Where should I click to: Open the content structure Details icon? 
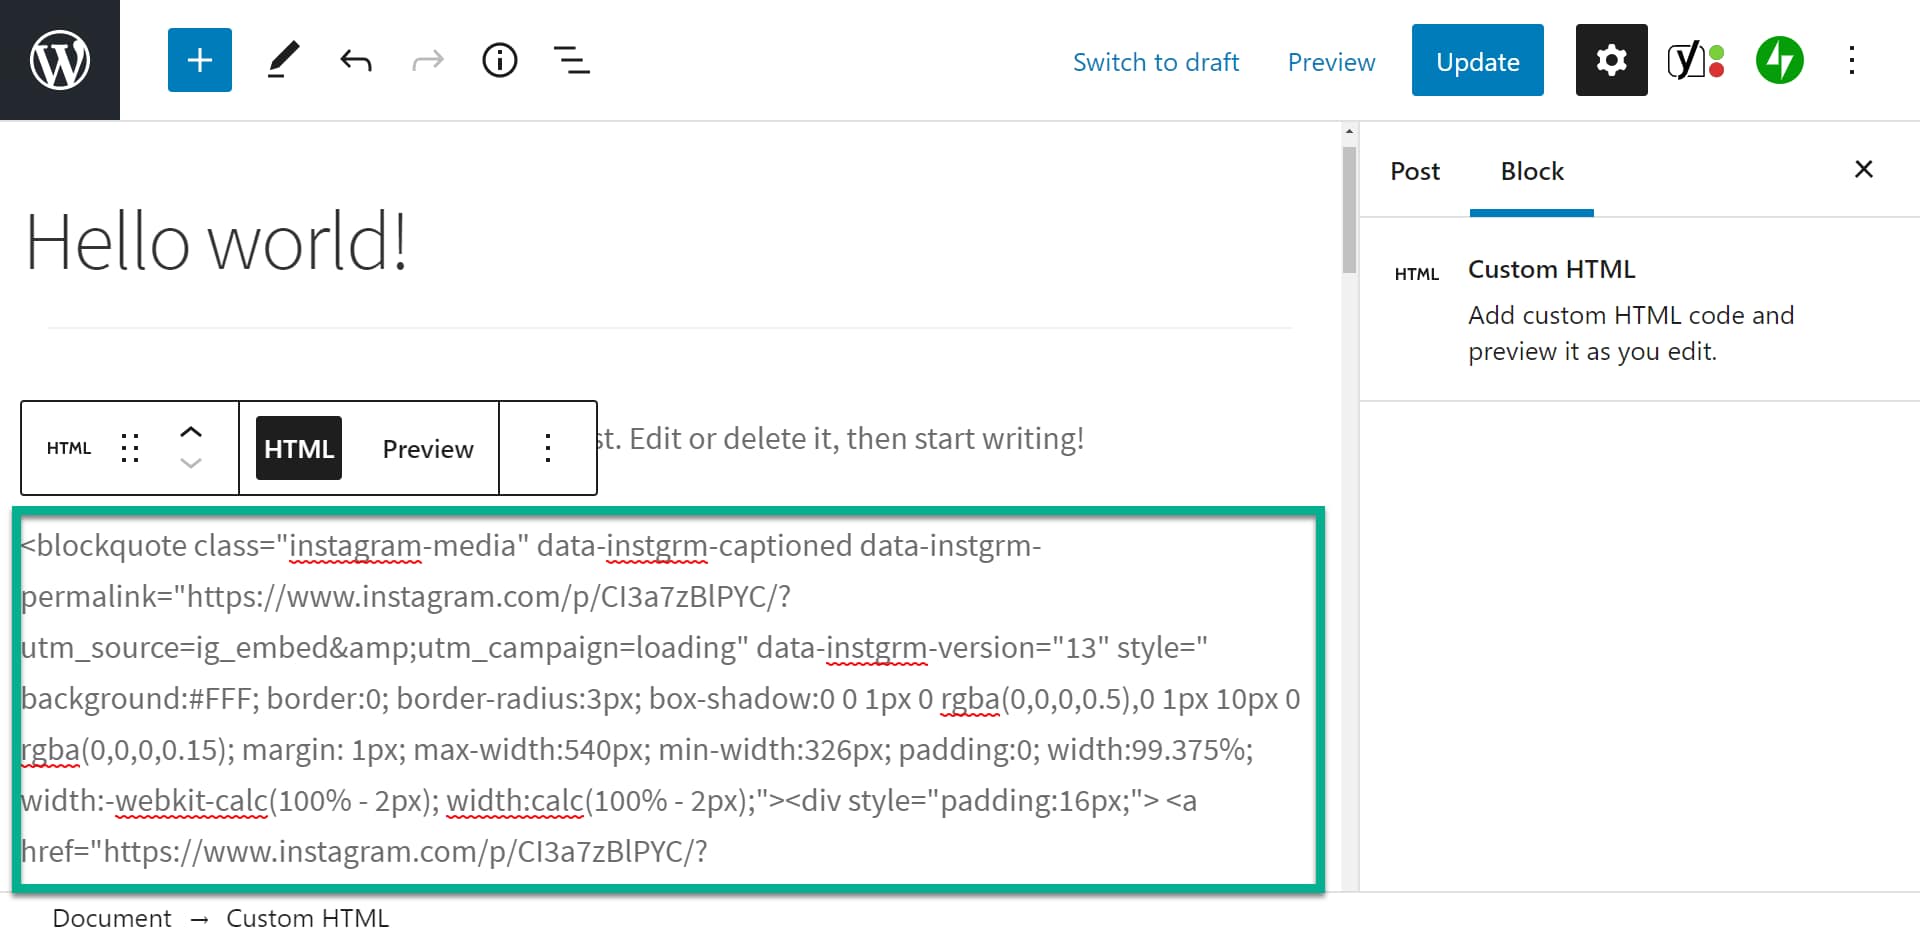499,60
